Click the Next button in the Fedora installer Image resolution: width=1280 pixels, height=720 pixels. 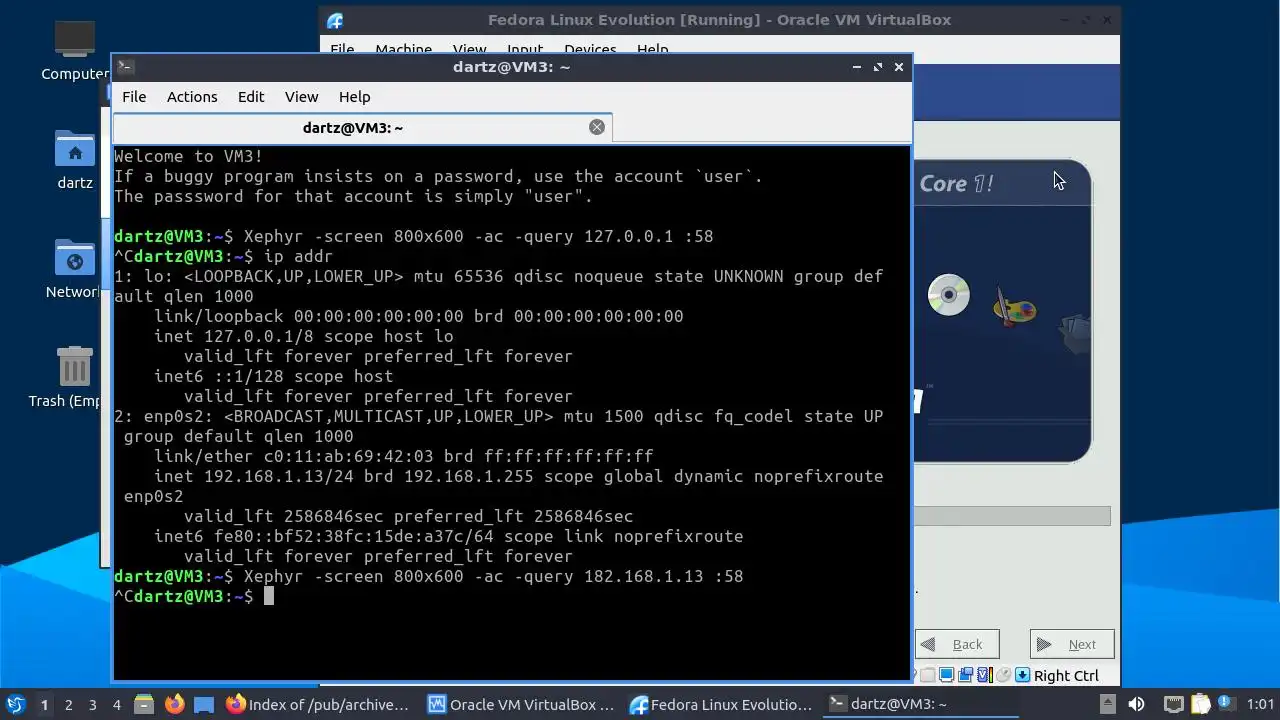1071,644
